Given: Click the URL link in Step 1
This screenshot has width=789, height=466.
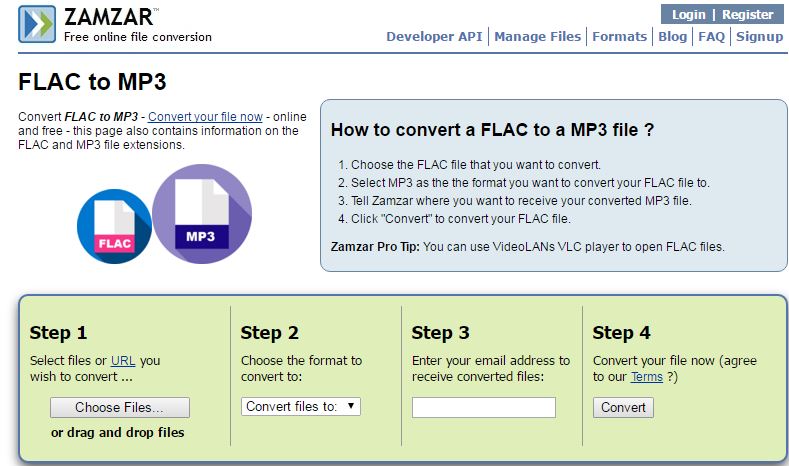Looking at the screenshot, I should coord(123,360).
